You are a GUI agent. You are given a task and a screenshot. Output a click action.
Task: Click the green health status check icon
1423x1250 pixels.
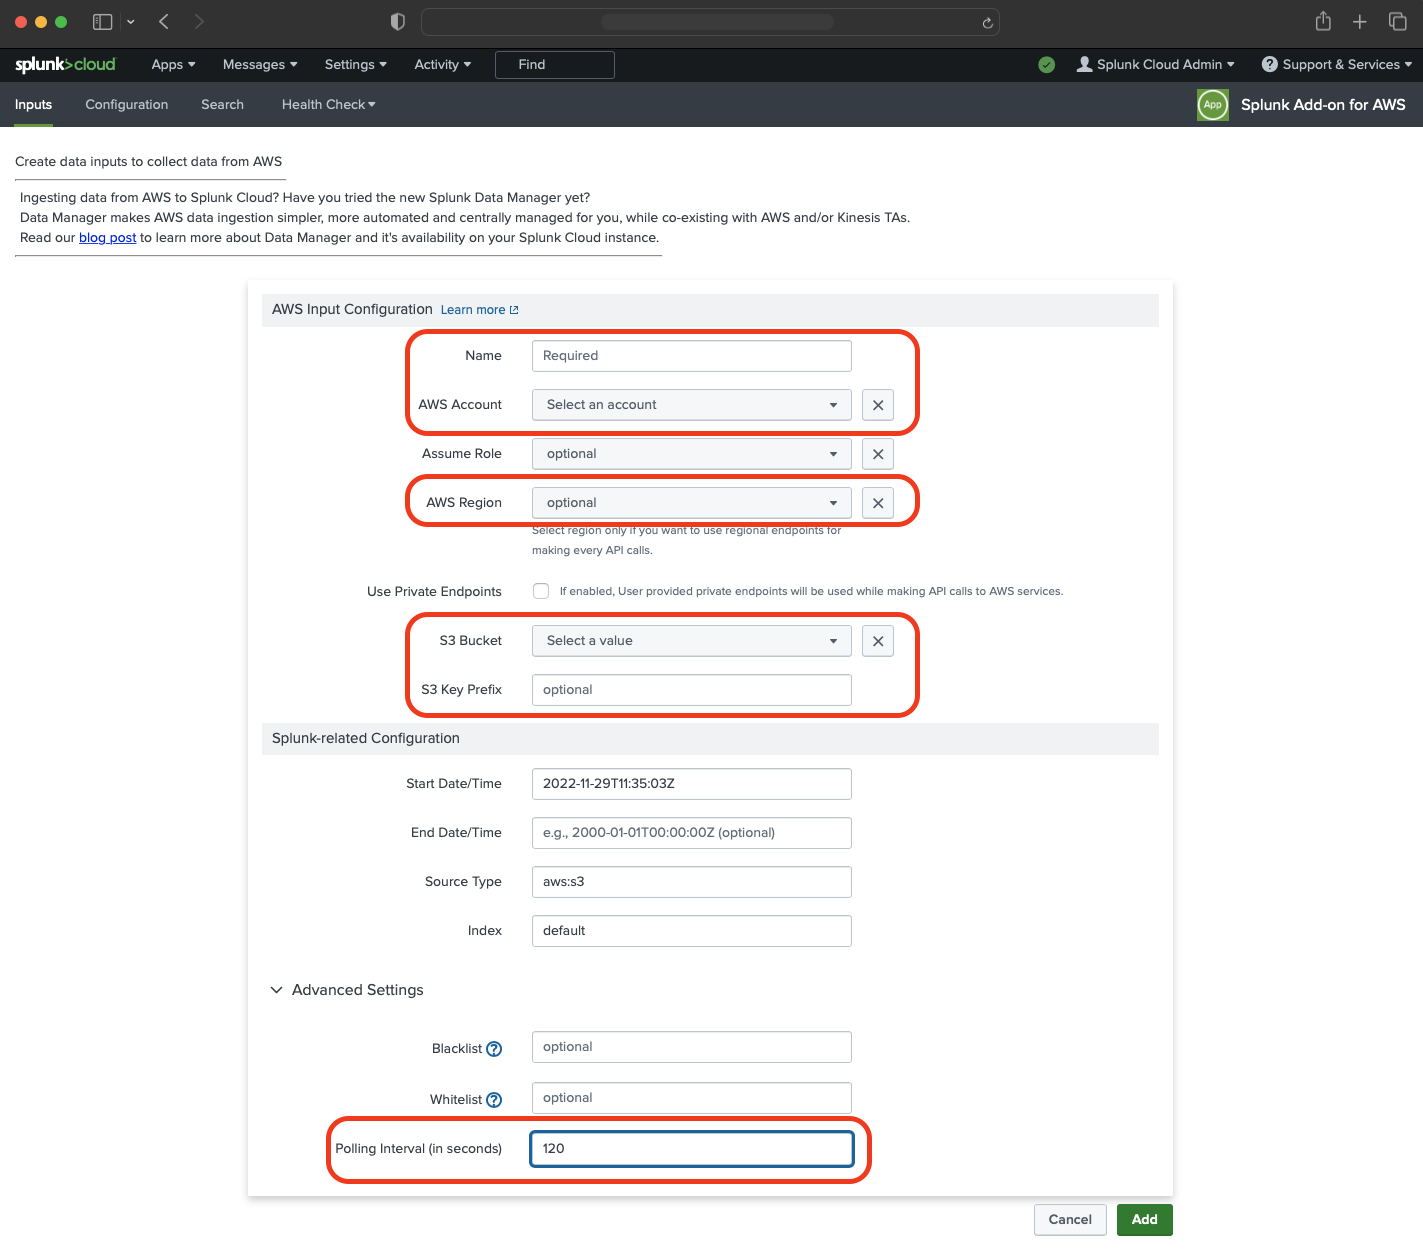pos(1047,65)
